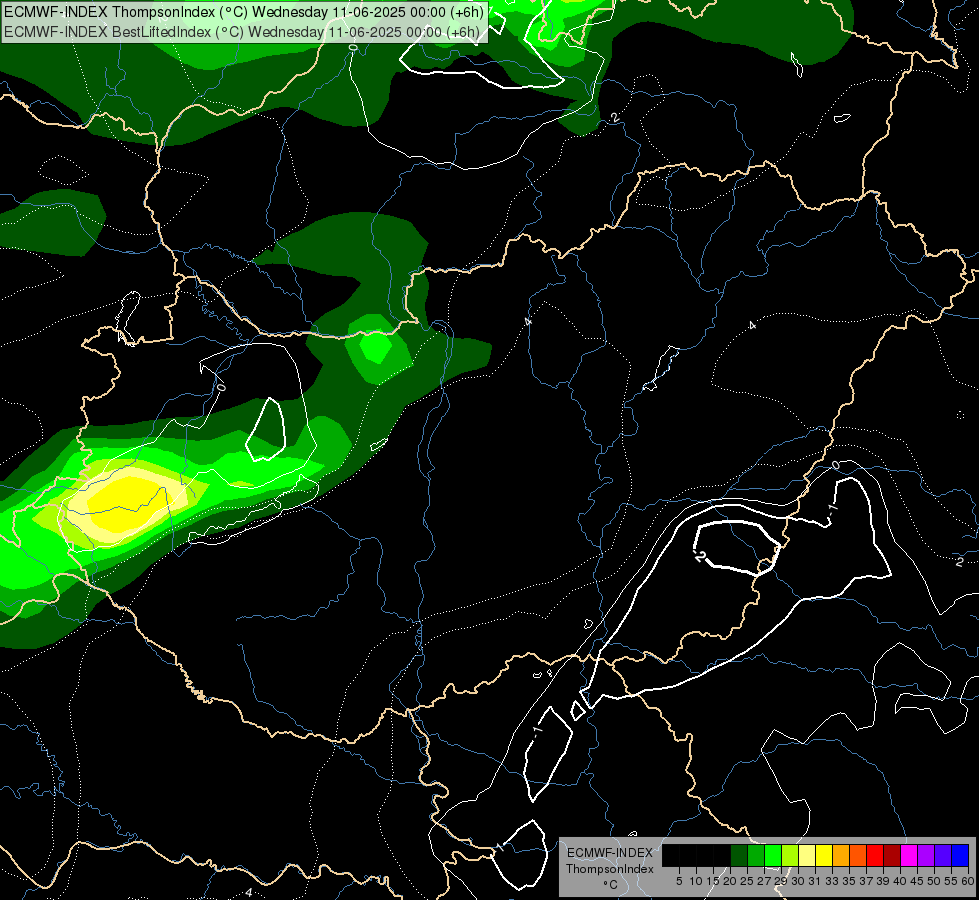
Task: Pick the bright green 27–29 legend swatch
Action: click(x=773, y=855)
